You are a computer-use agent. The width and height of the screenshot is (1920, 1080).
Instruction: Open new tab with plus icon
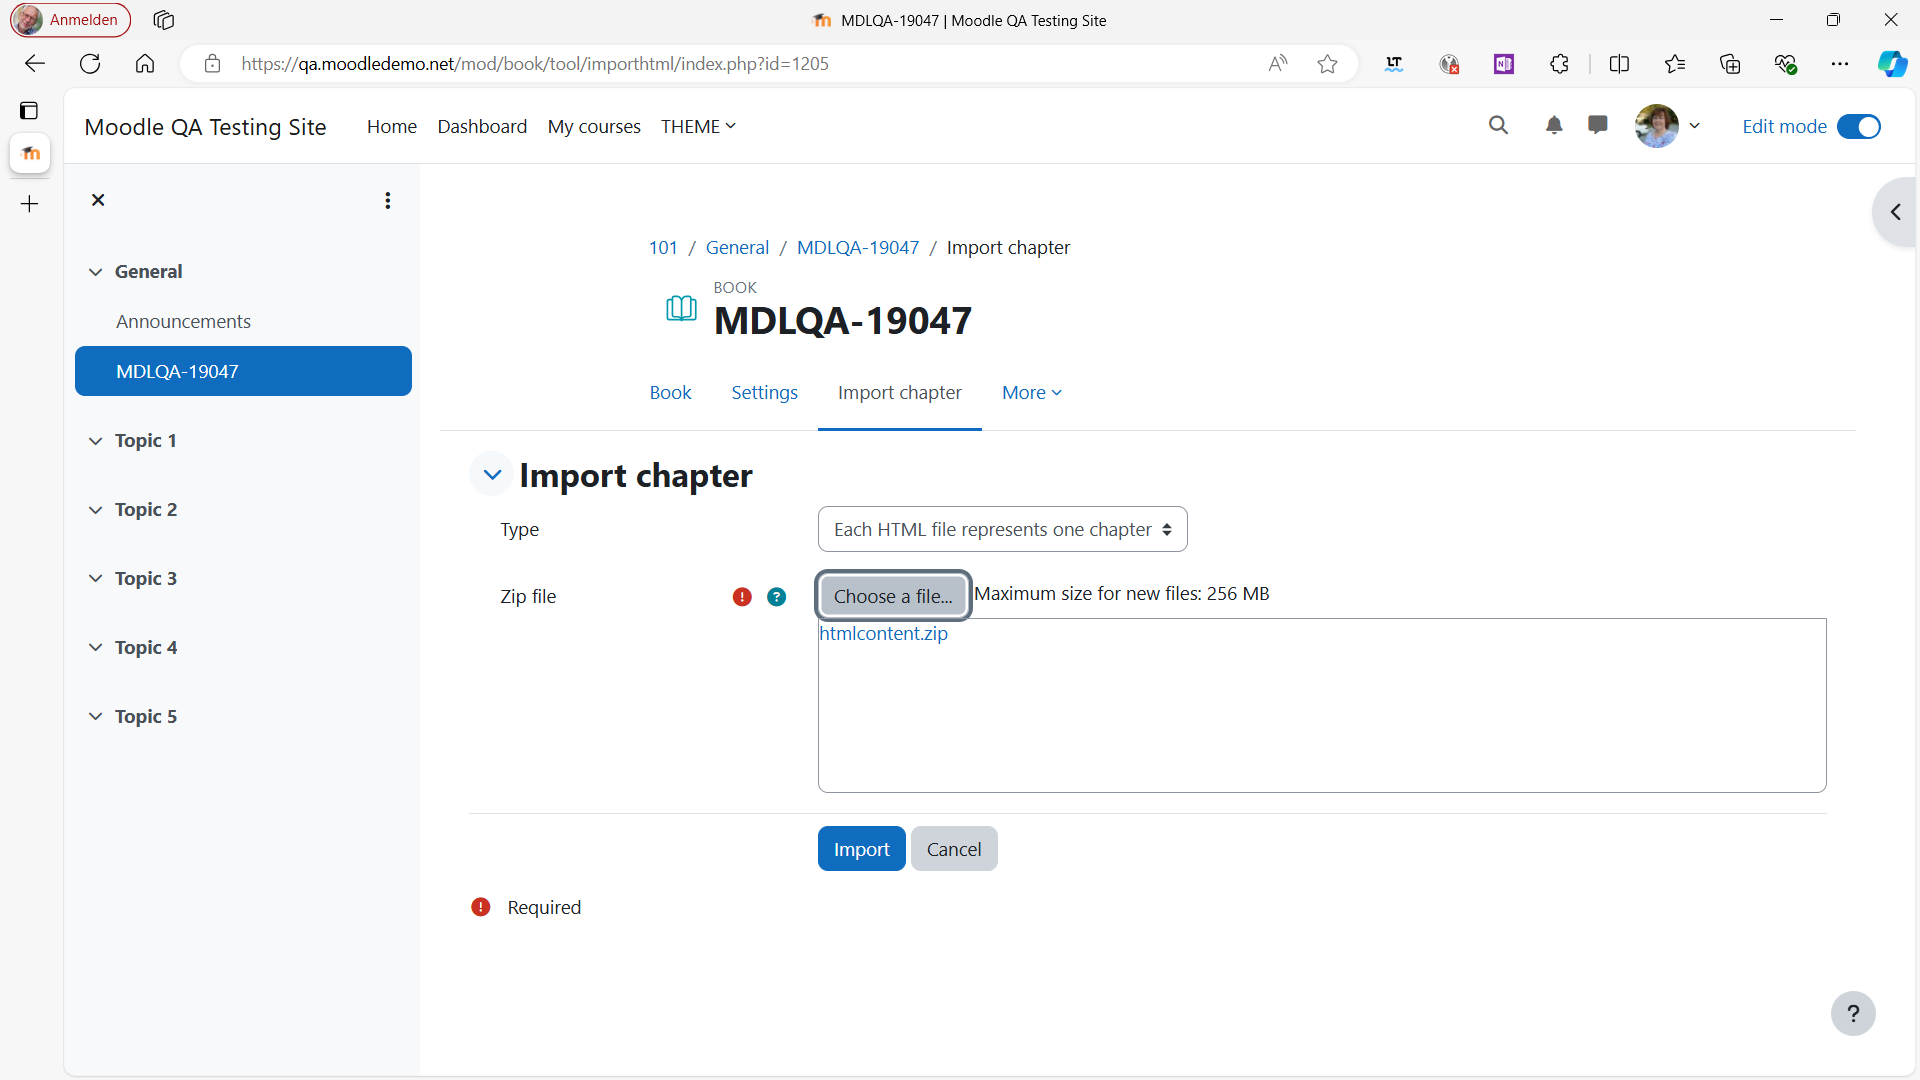click(30, 204)
